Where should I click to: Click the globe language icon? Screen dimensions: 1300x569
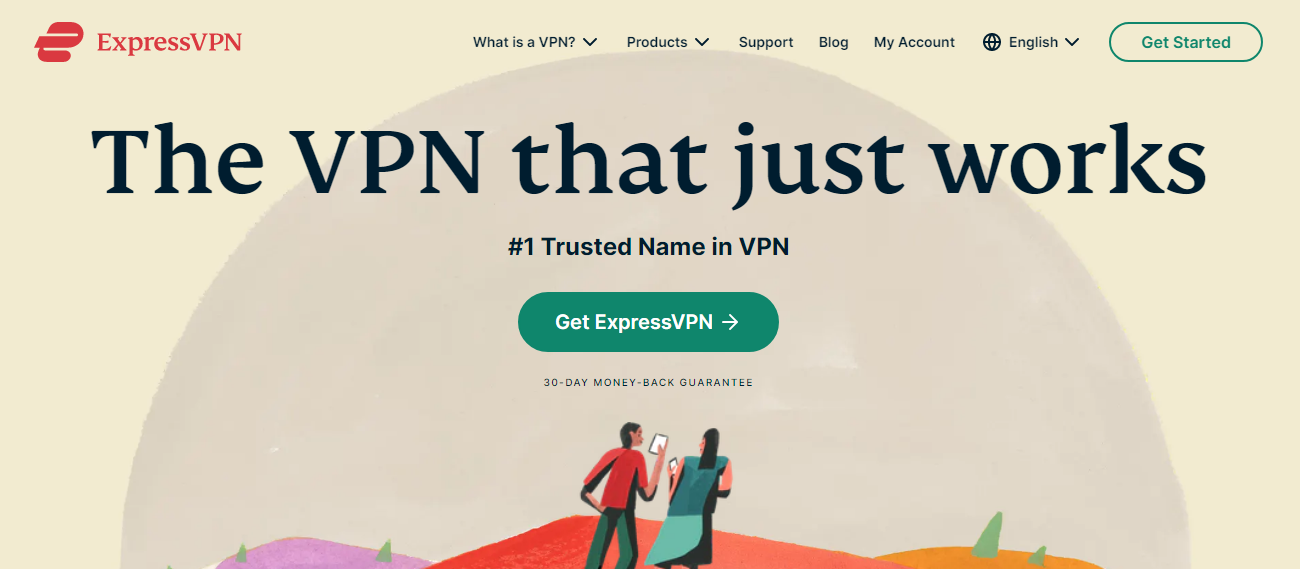[992, 42]
